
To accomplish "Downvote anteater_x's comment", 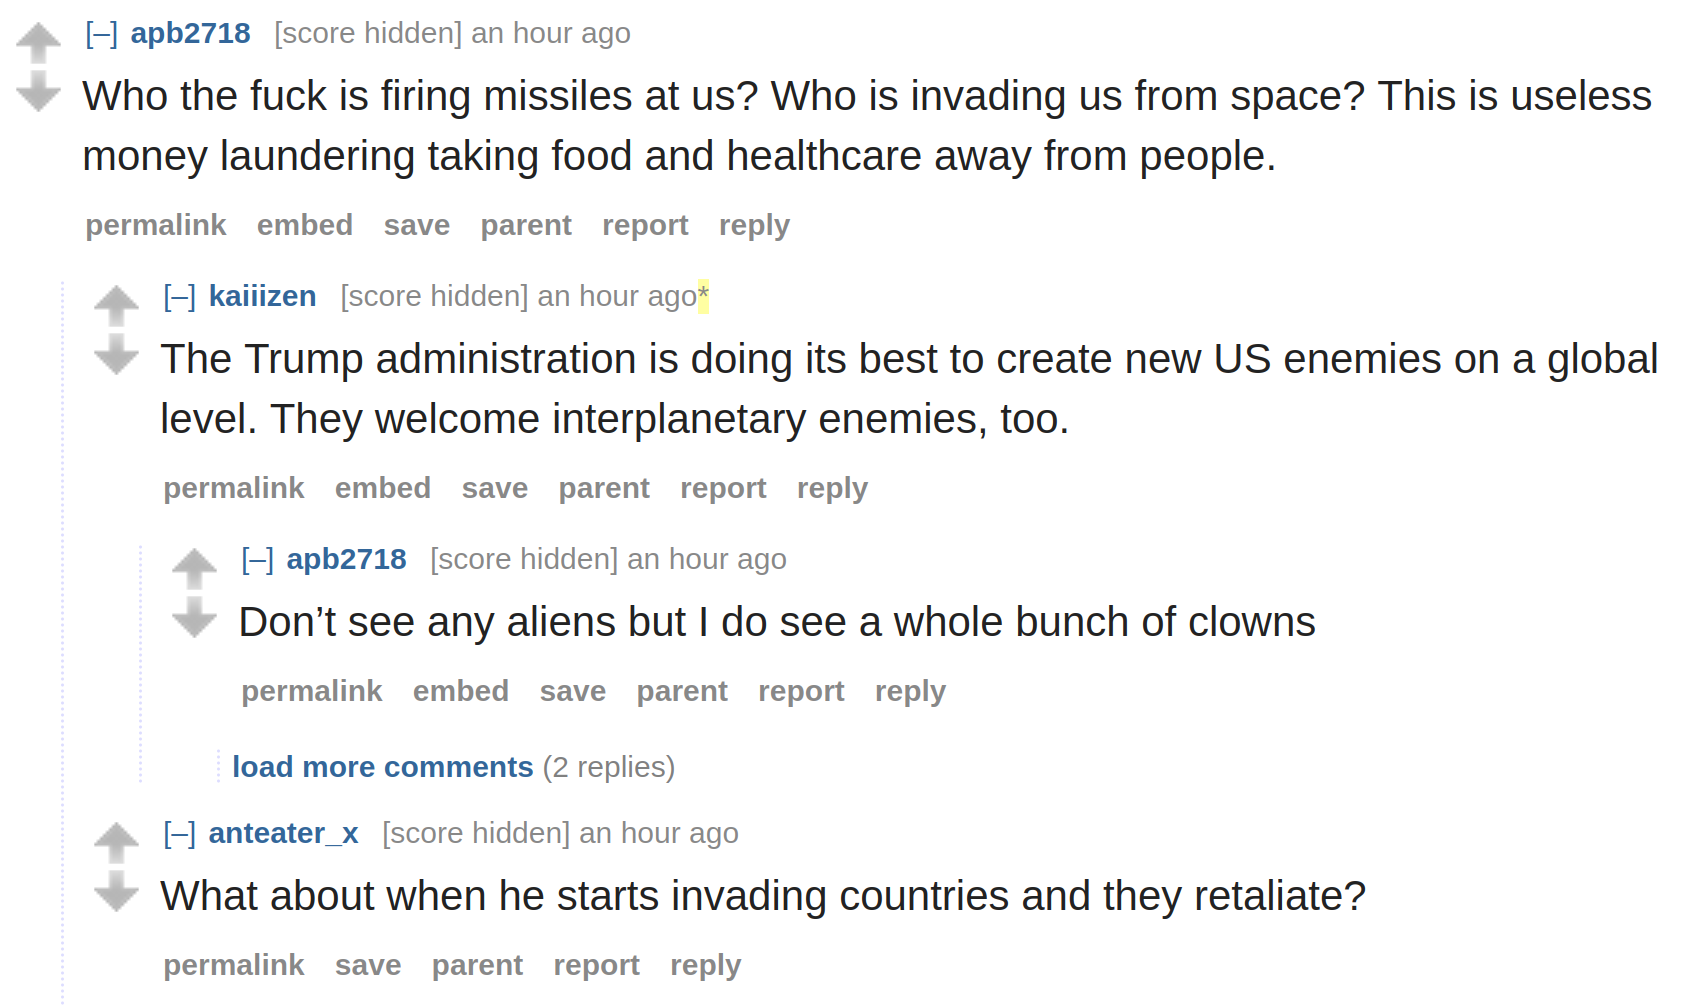I will click(116, 891).
